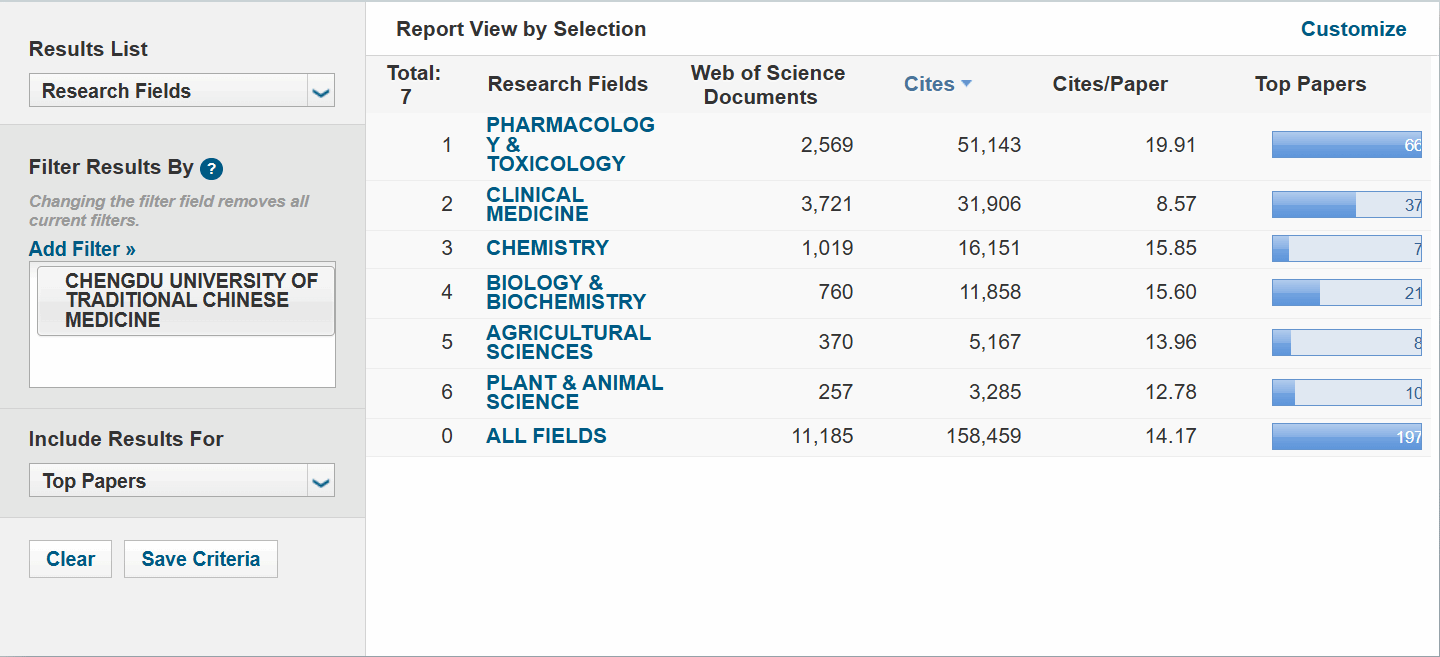Click the Clinical Medicine top papers bar

click(1346, 205)
